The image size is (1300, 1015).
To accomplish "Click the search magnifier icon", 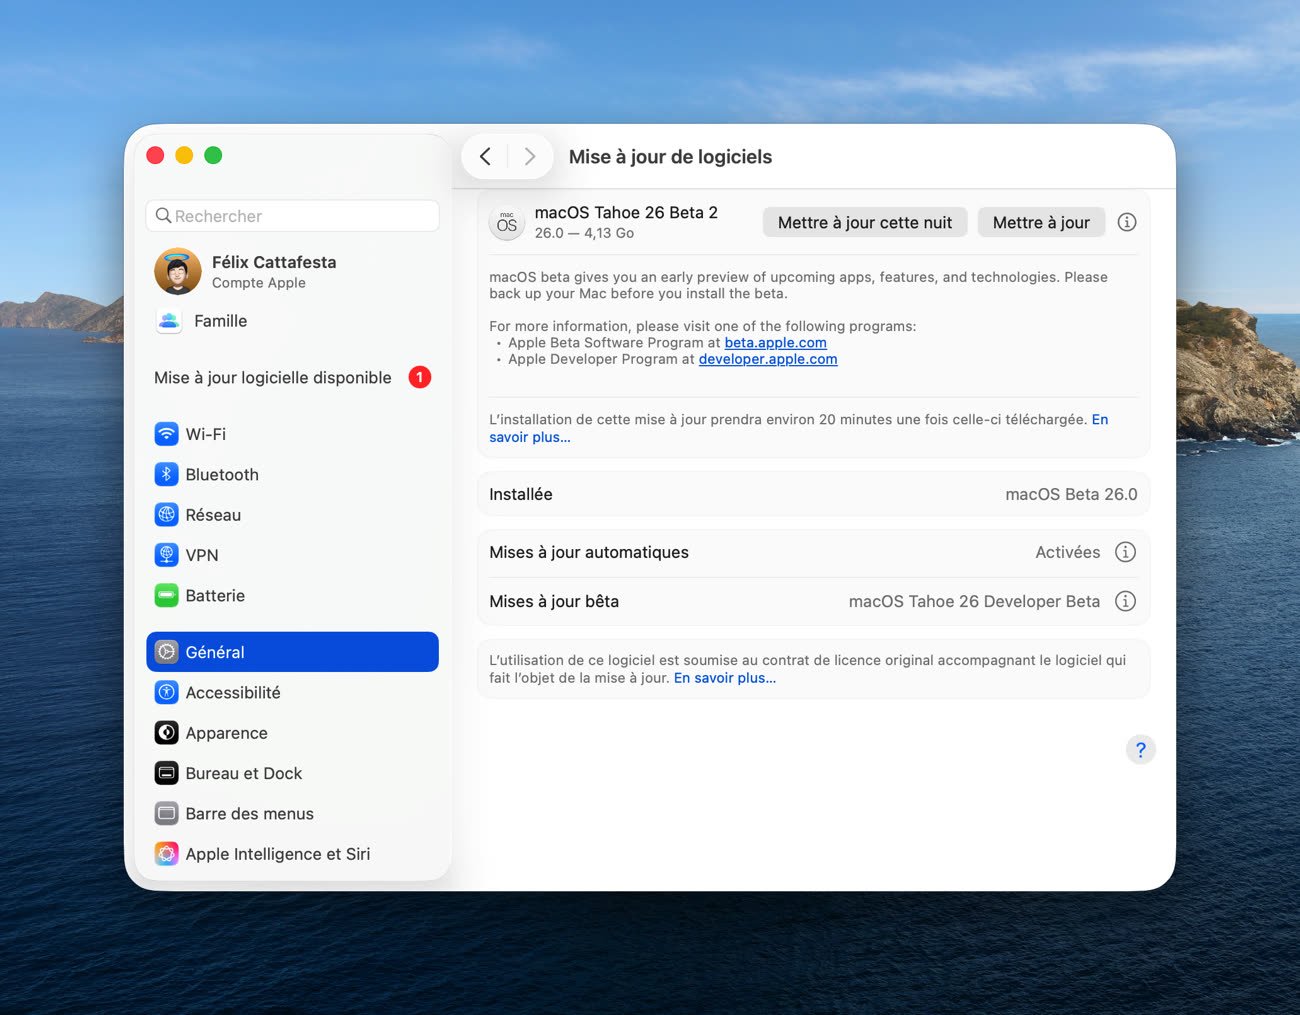I will point(164,215).
